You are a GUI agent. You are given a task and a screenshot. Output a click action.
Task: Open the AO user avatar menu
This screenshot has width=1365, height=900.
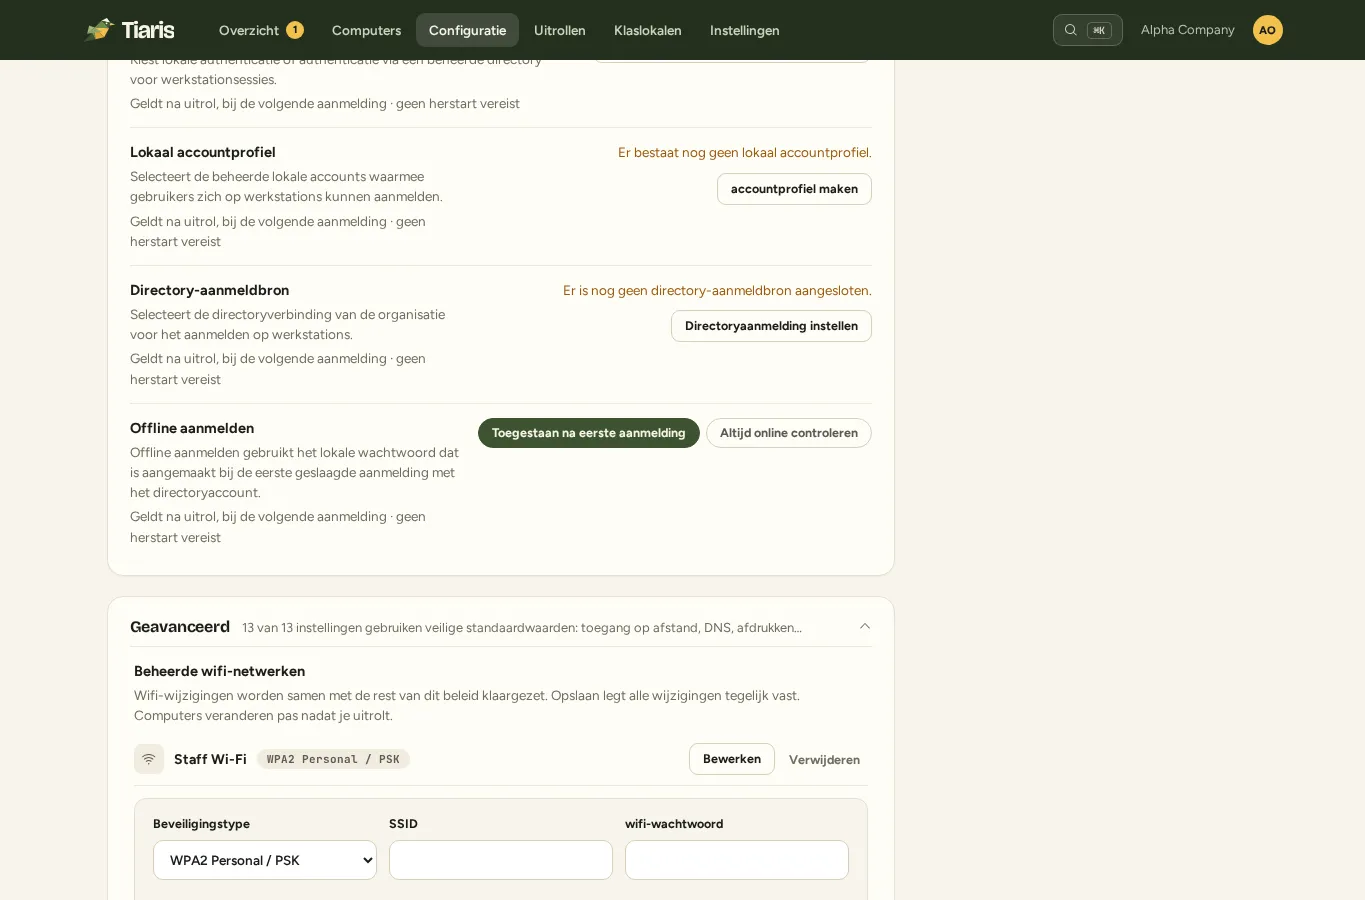(x=1267, y=30)
